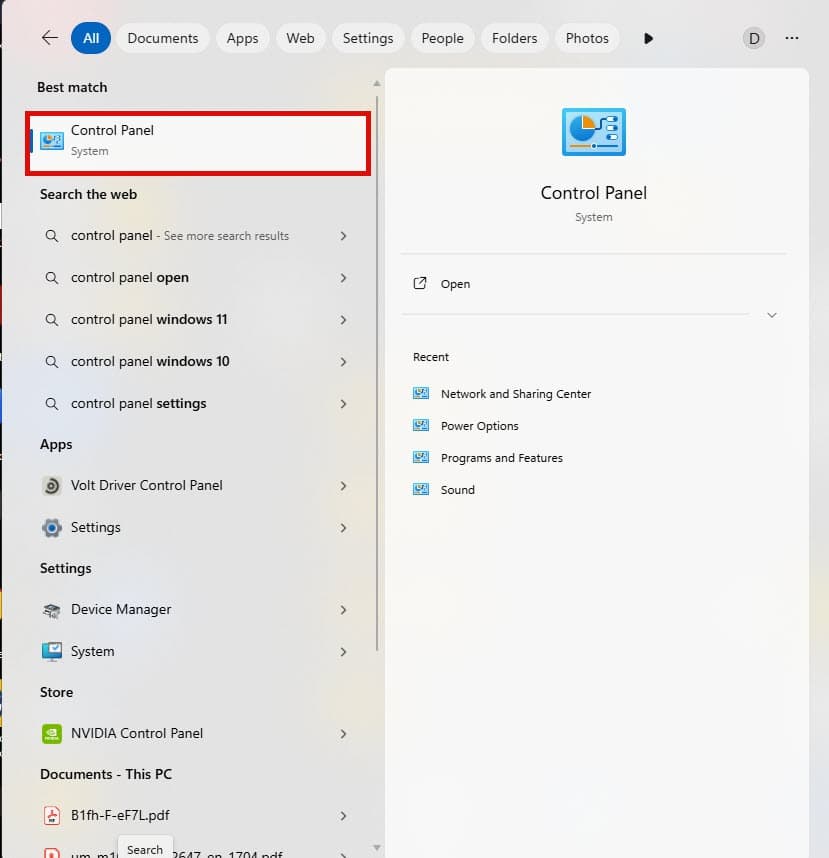Open recent Network and Sharing Center
Image resolution: width=829 pixels, height=858 pixels.
click(x=515, y=394)
